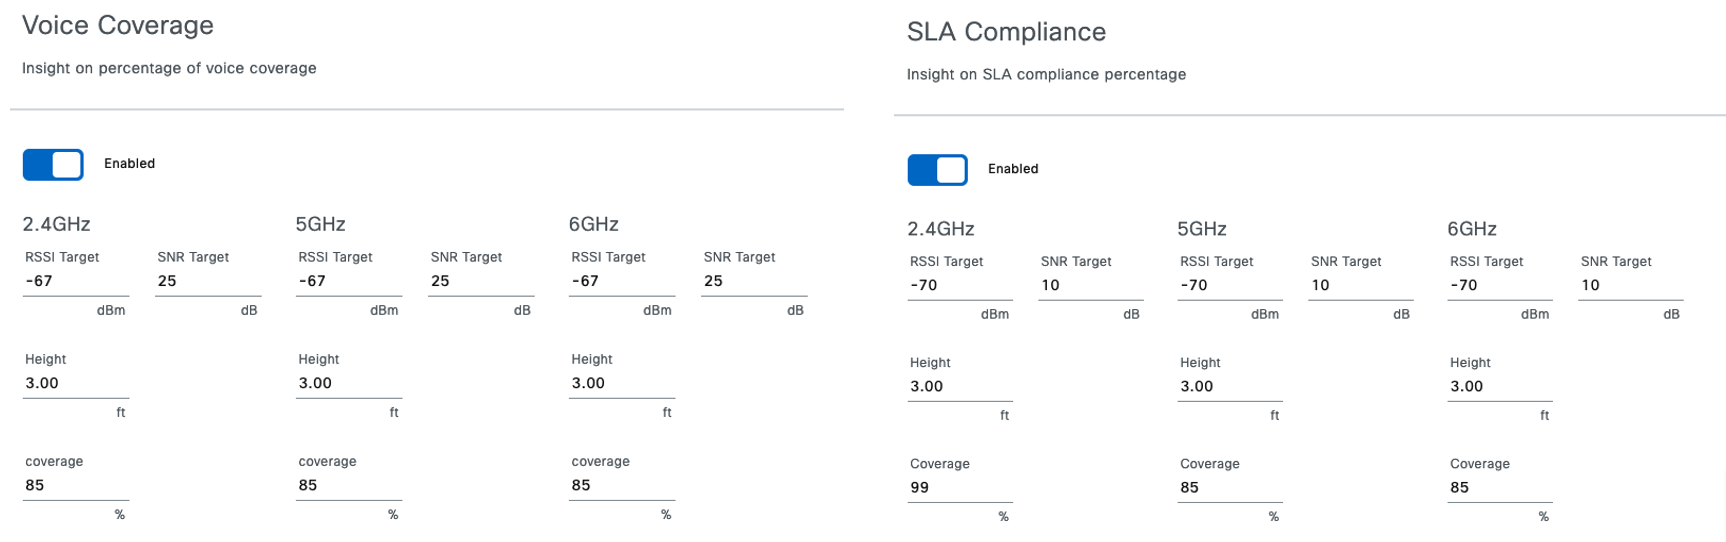This screenshot has height=542, width=1726.
Task: Click SLA Compliance 2.4GHz RSSI Target field
Action: [959, 286]
